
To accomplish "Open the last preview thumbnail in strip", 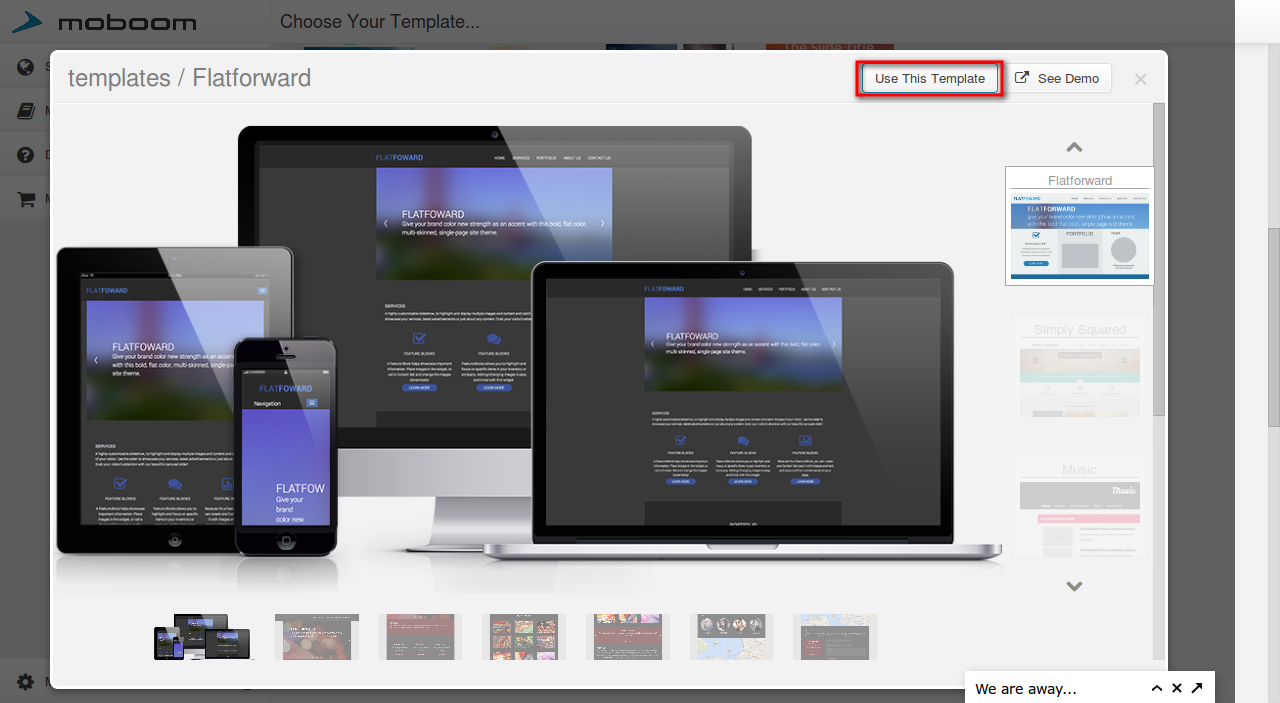I will tap(835, 637).
